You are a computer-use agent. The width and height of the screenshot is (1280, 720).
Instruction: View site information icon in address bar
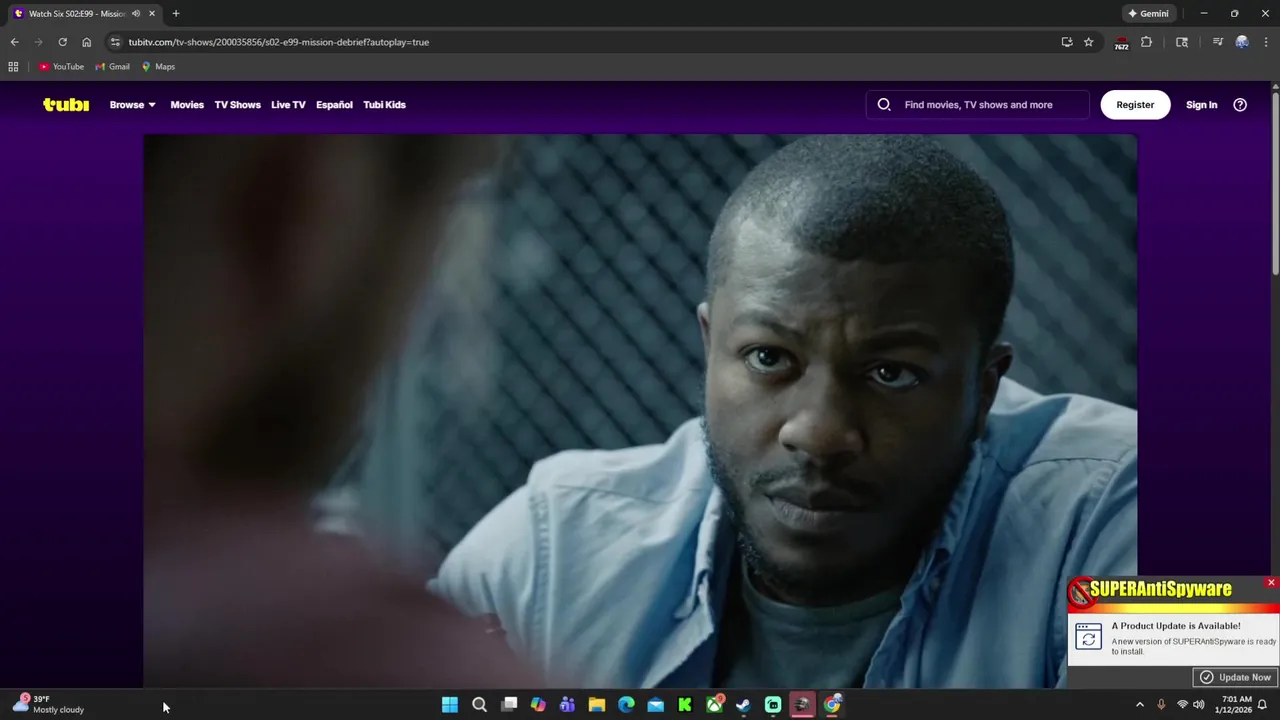click(115, 42)
